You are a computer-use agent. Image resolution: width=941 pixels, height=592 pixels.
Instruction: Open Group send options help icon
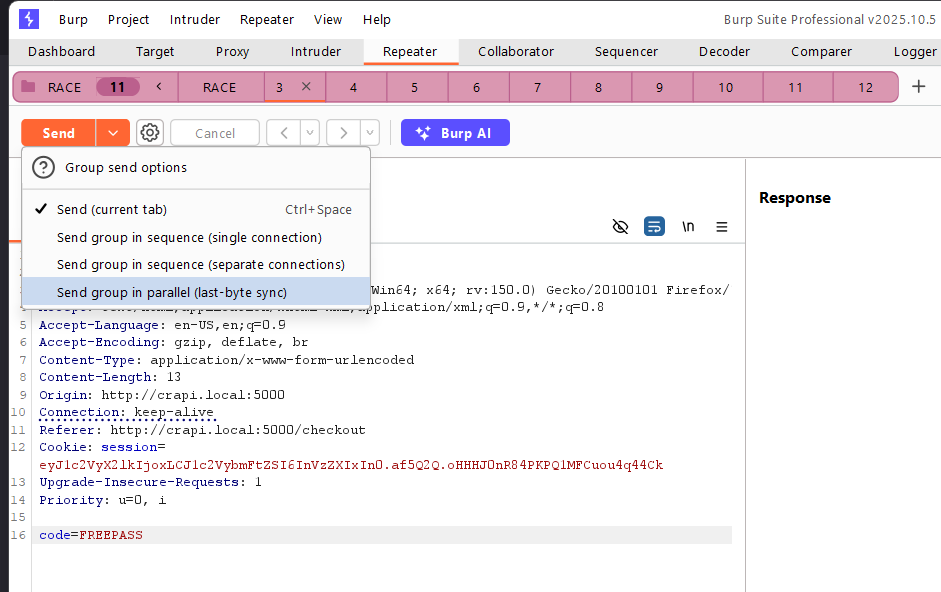[43, 168]
